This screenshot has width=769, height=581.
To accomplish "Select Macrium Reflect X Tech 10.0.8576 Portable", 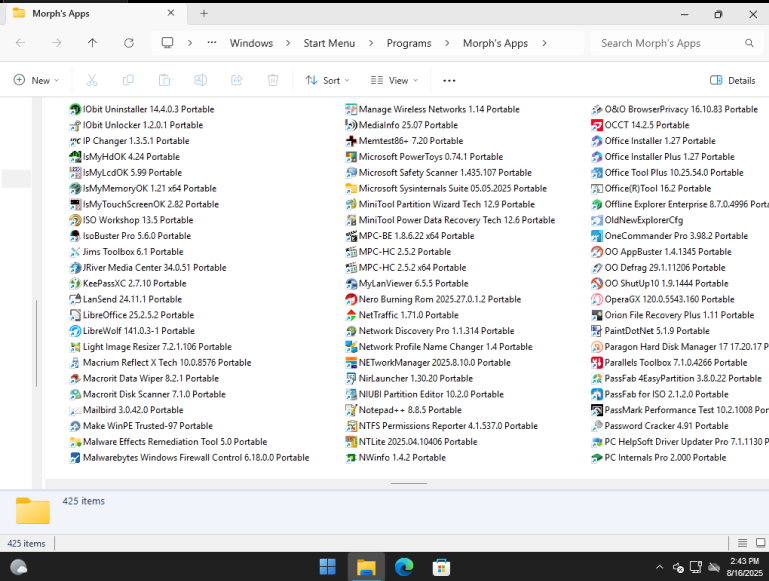I will click(160, 362).
